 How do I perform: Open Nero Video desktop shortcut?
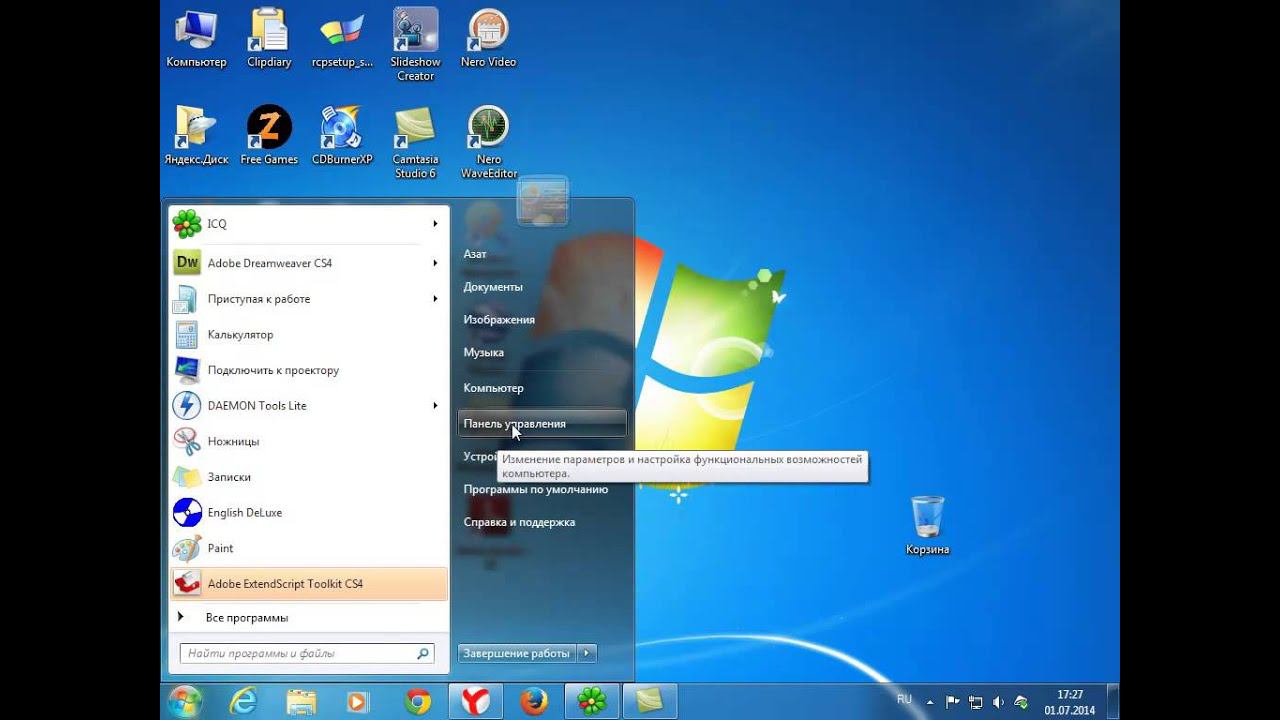click(x=488, y=38)
